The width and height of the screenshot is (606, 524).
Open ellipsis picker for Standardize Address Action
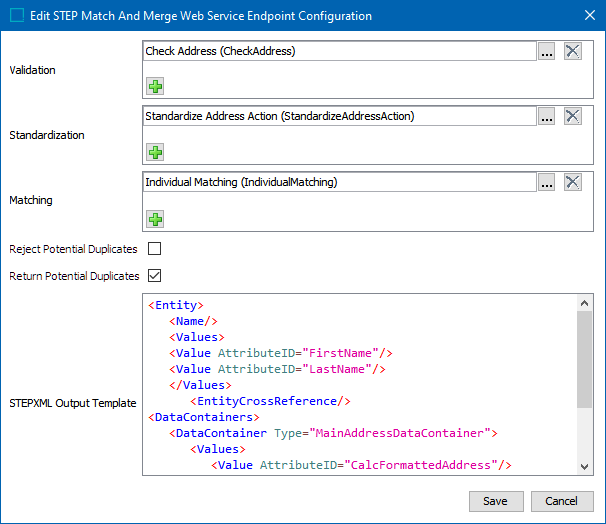click(546, 117)
